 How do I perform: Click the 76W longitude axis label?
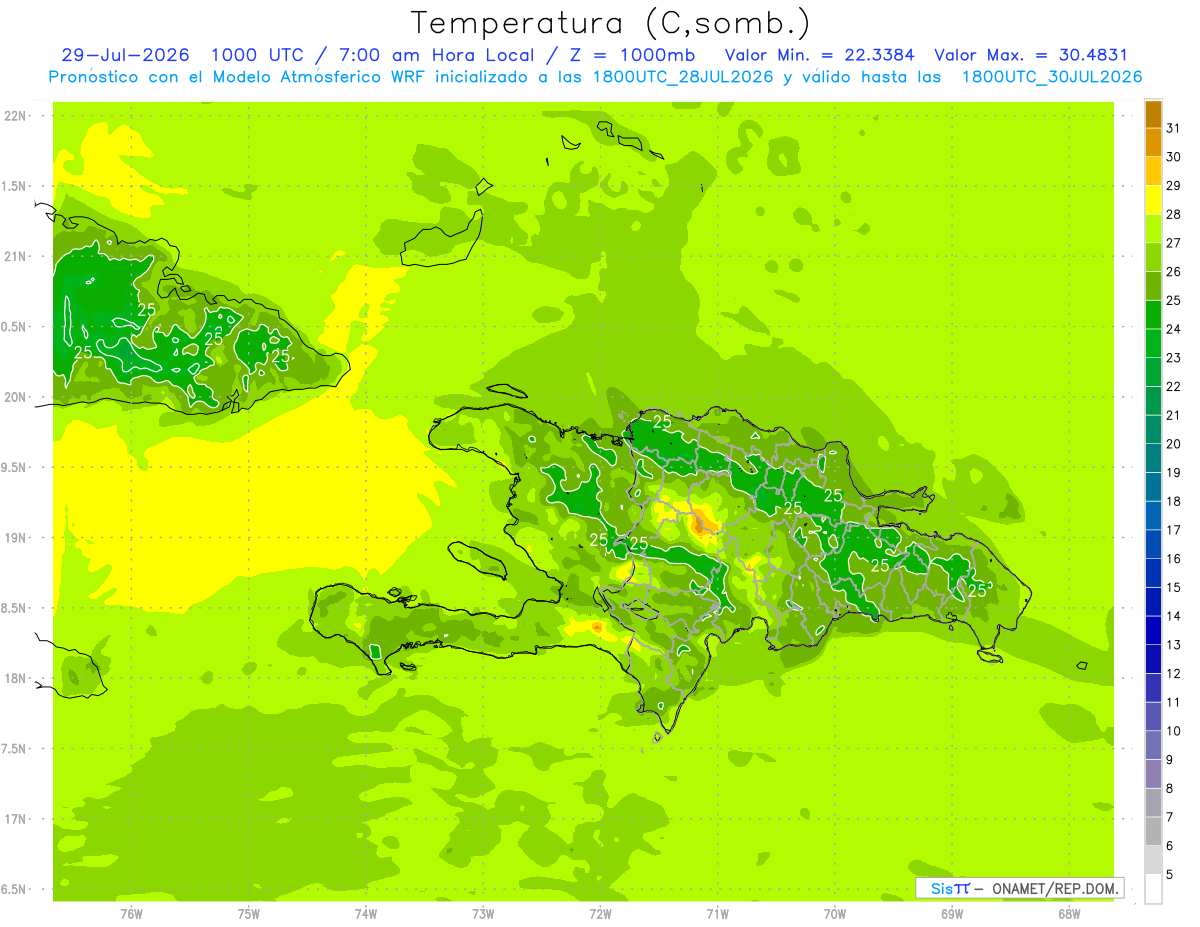131,913
